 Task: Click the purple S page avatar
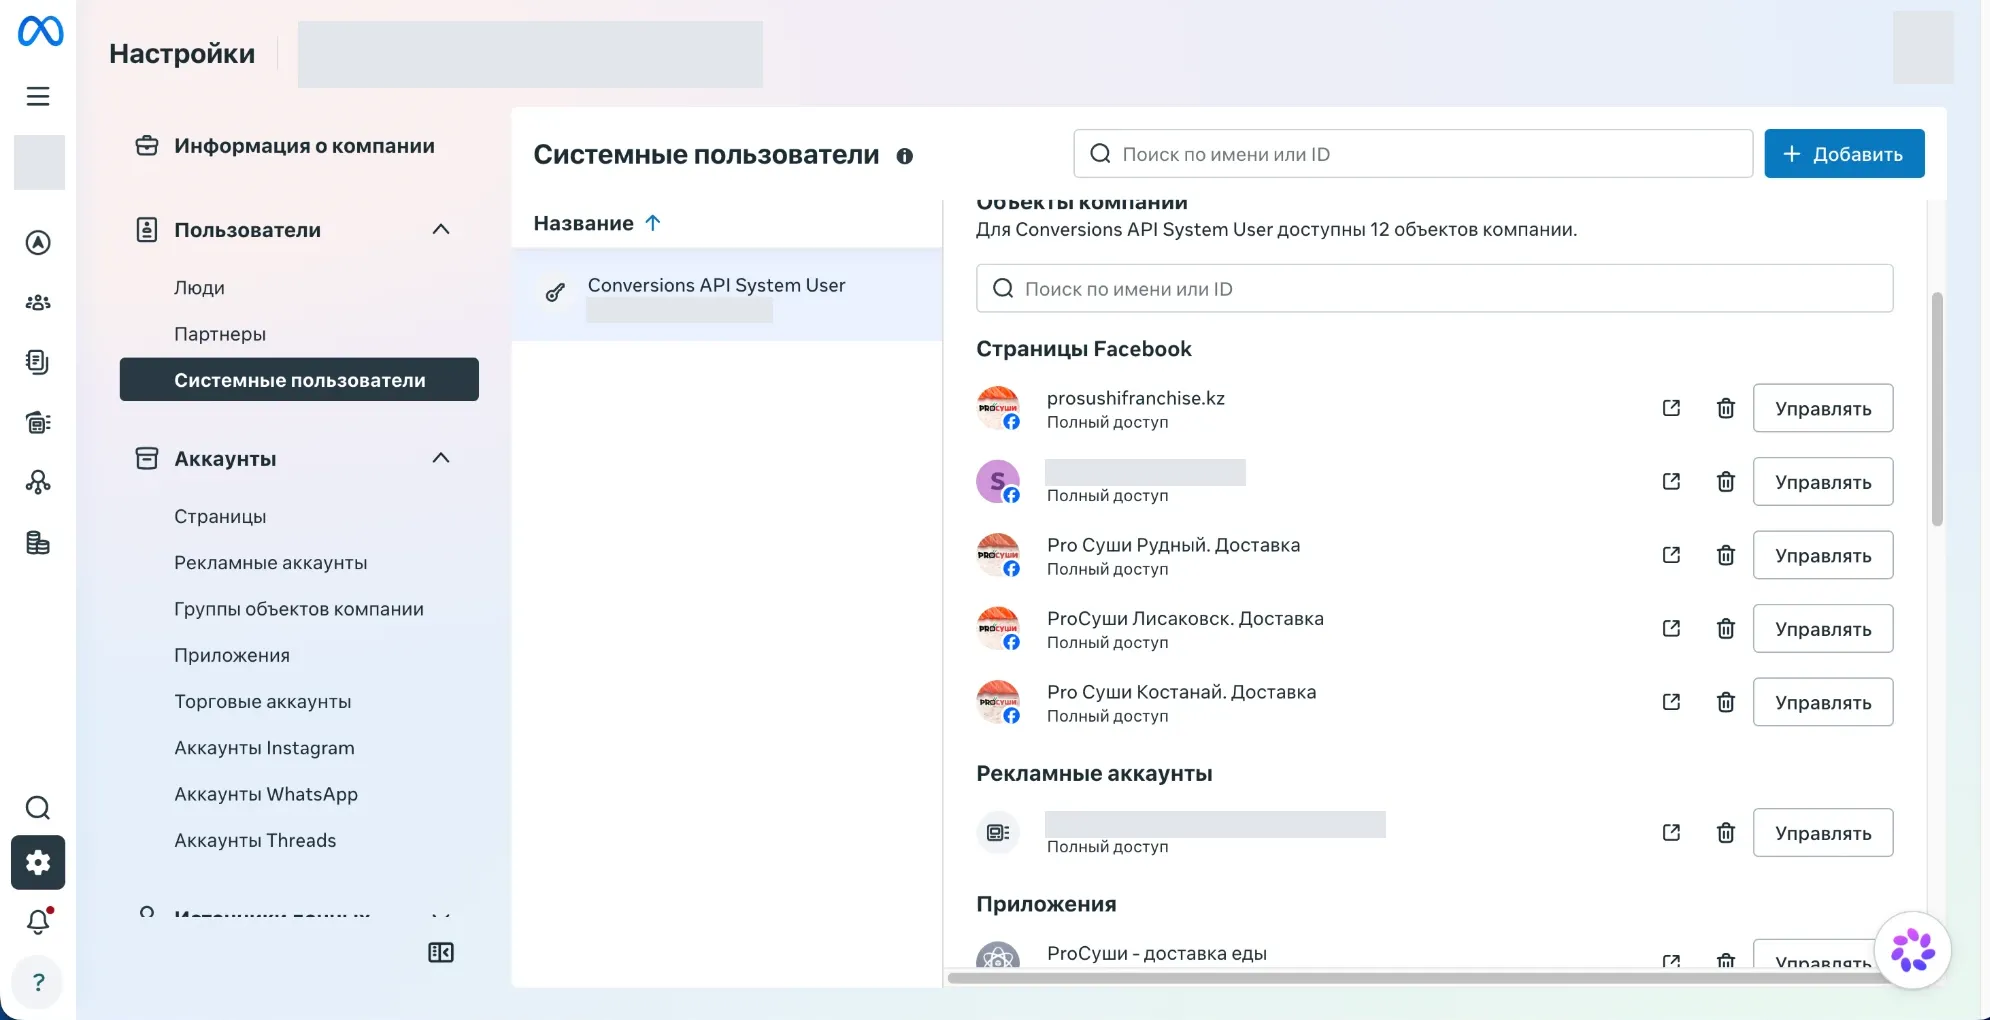[998, 482]
